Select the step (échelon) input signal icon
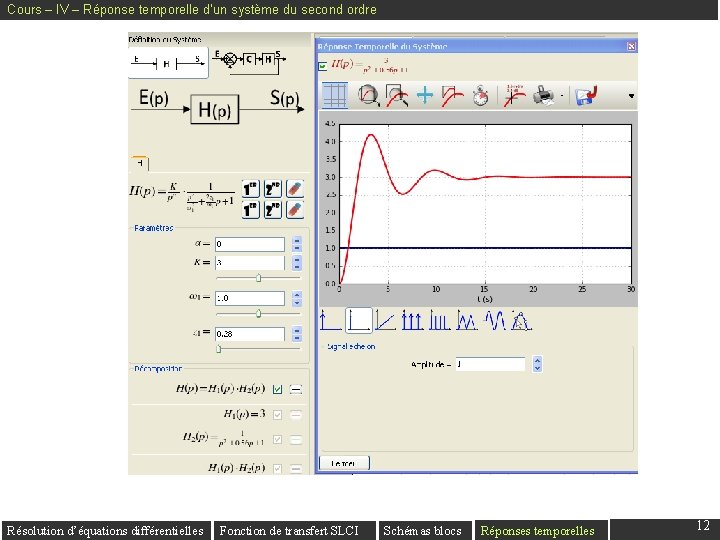Screen dimensions: 720x540 (x=359, y=320)
